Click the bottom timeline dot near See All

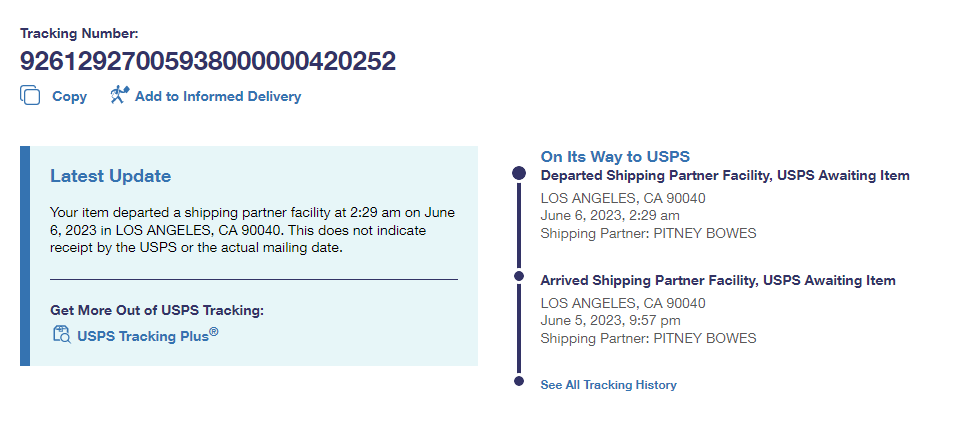[x=518, y=381]
